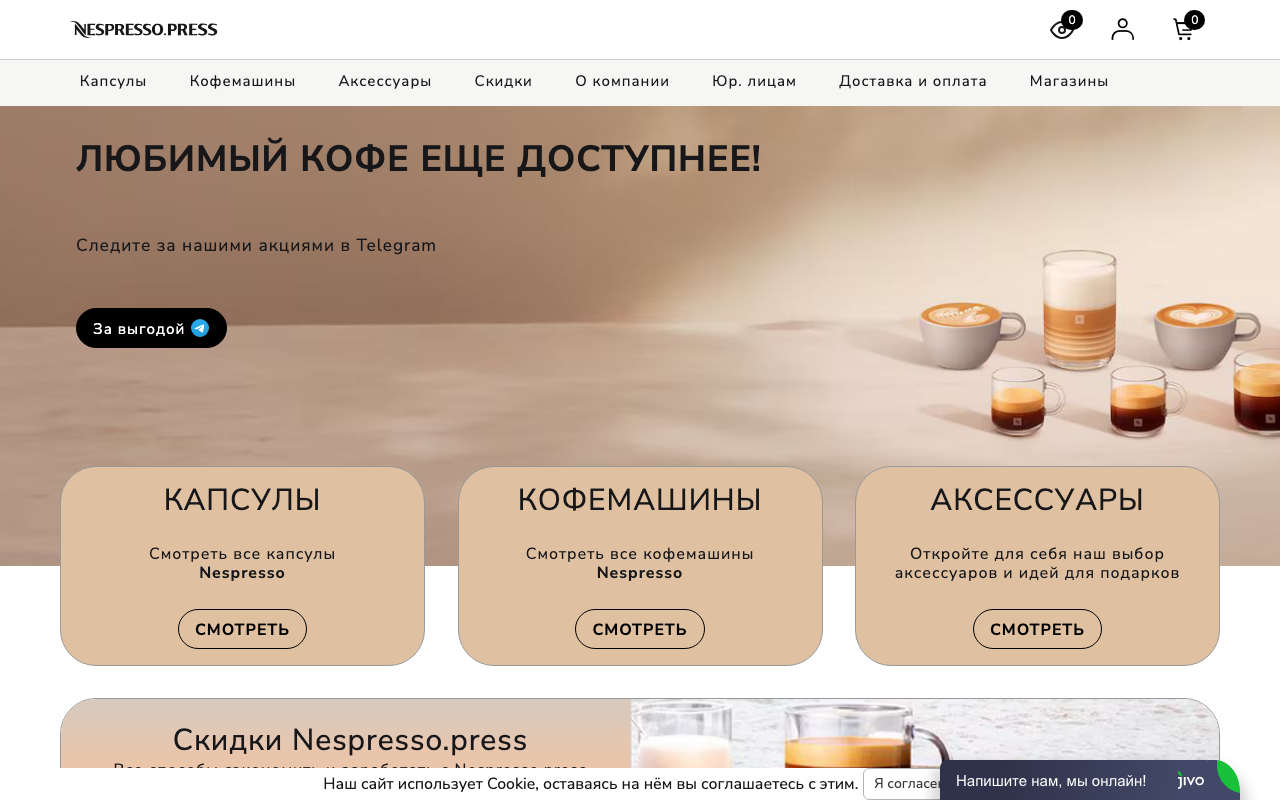The height and width of the screenshot is (800, 1280).
Task: Go to the Скидки menu item
Action: pos(503,82)
